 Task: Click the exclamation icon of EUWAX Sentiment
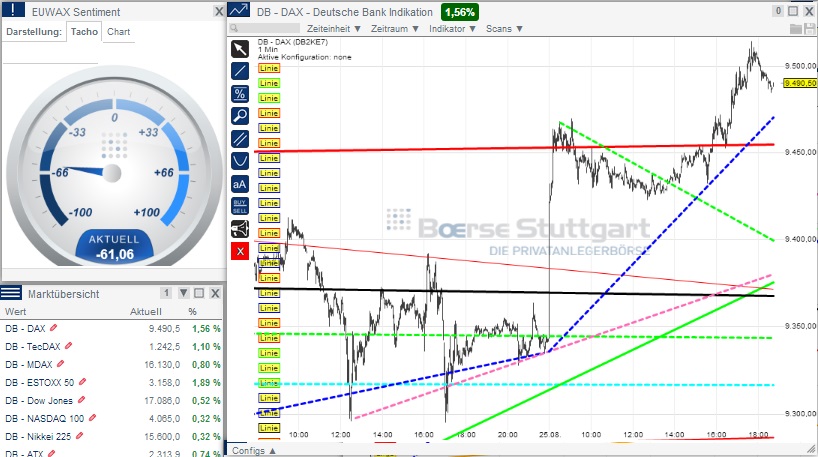[14, 10]
